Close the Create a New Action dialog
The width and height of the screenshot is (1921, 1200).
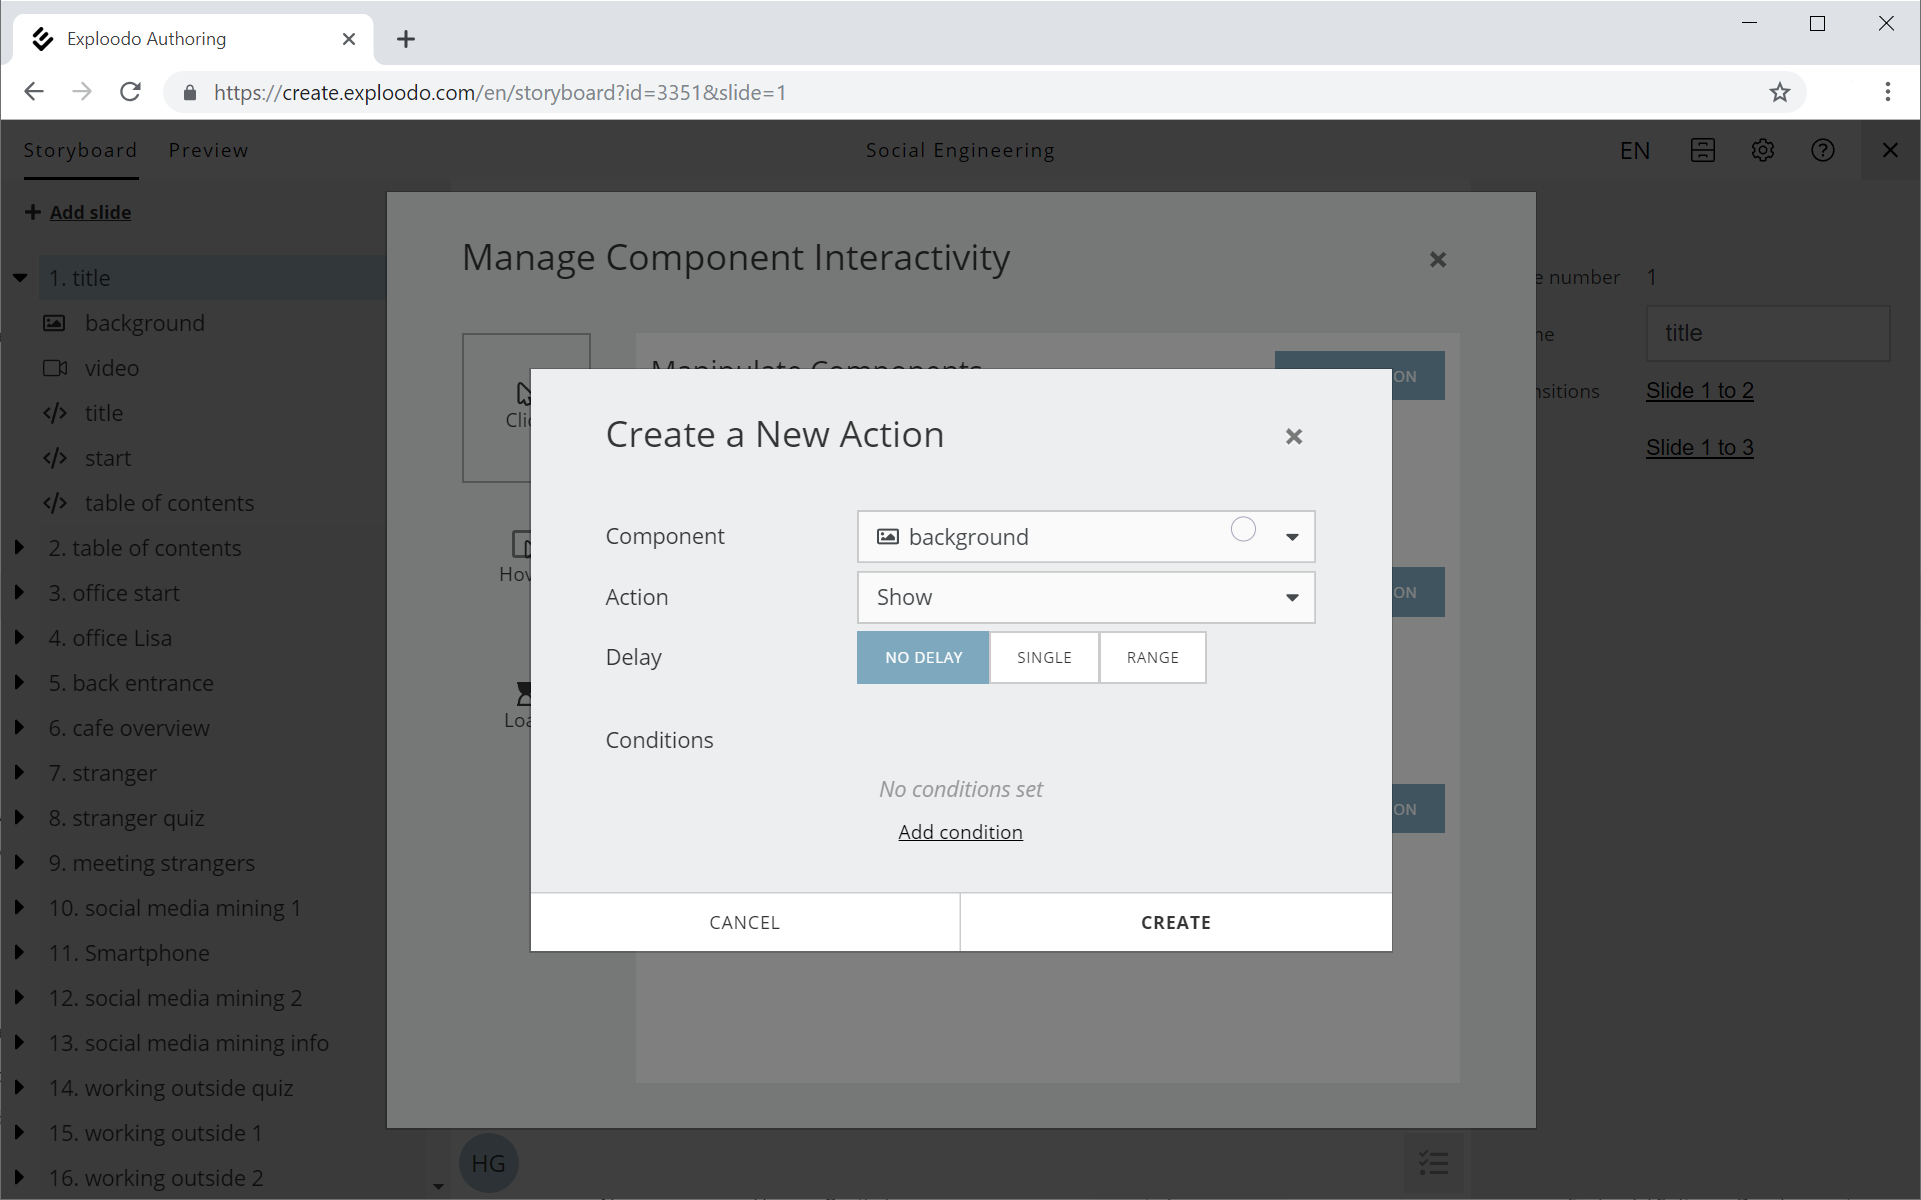tap(1293, 437)
